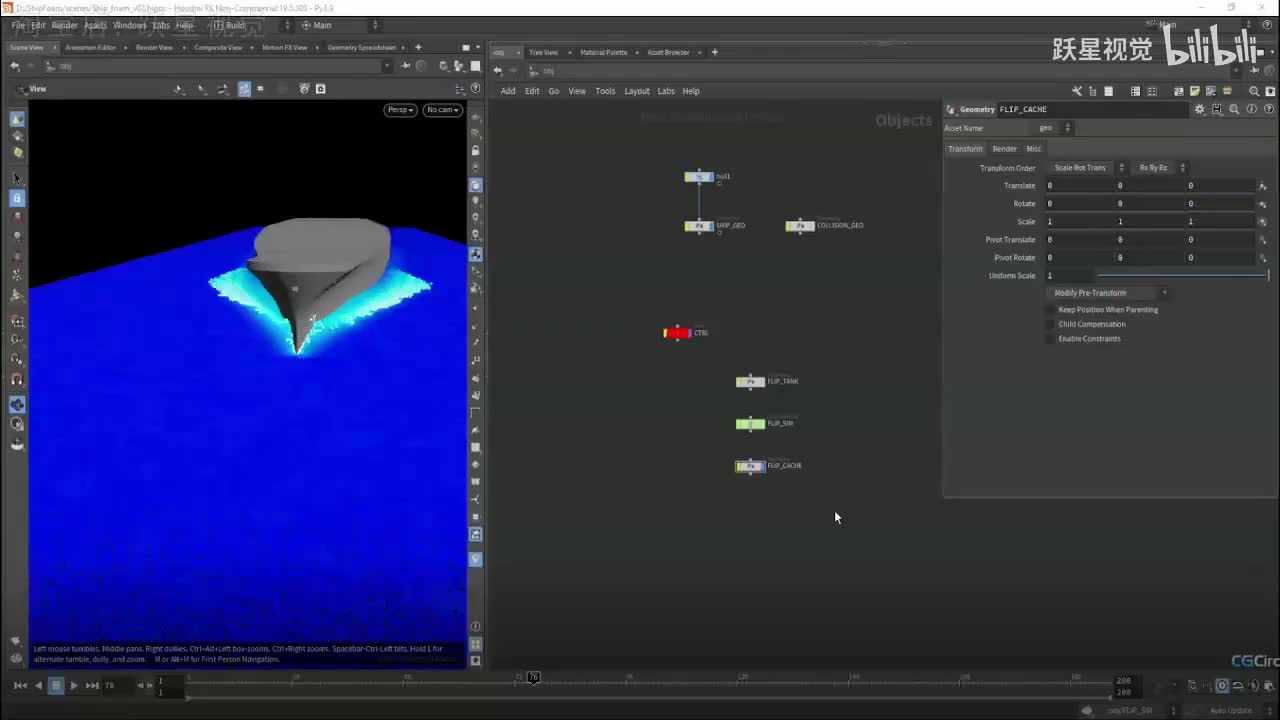The width and height of the screenshot is (1280, 720).
Task: Open the Modify Pre-Transform dropdown
Action: pos(1108,293)
